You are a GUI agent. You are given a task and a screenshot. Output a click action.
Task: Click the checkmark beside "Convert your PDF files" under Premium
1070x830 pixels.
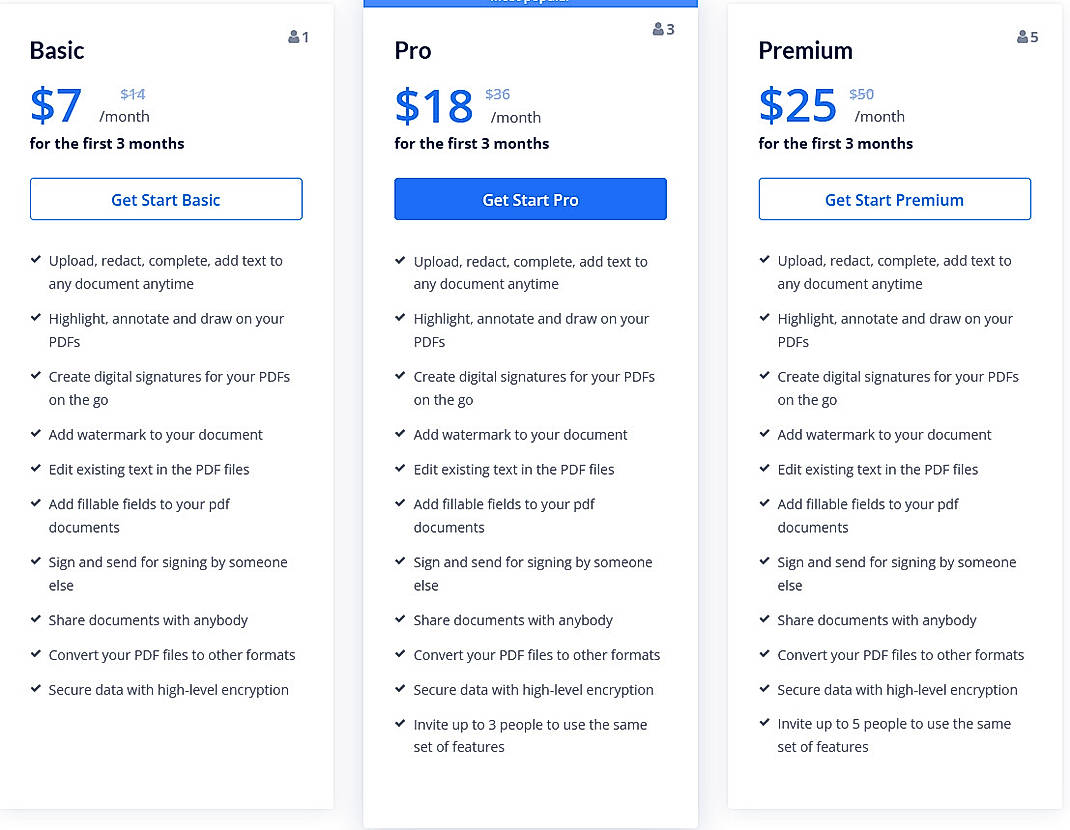(x=764, y=655)
